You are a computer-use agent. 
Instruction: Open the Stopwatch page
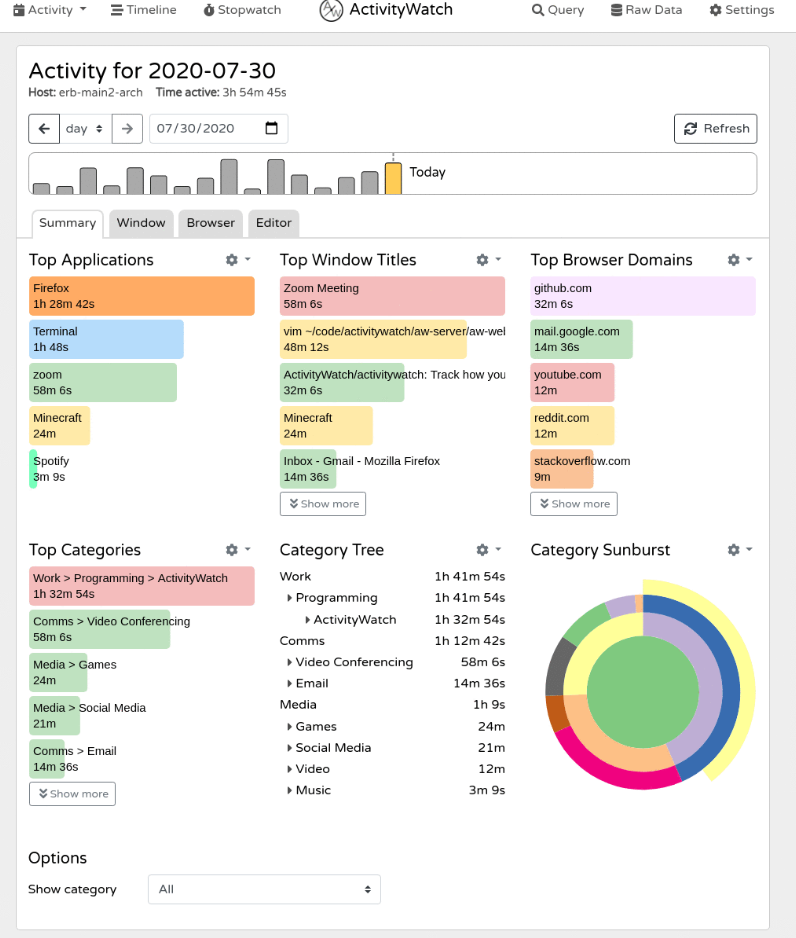(x=242, y=10)
